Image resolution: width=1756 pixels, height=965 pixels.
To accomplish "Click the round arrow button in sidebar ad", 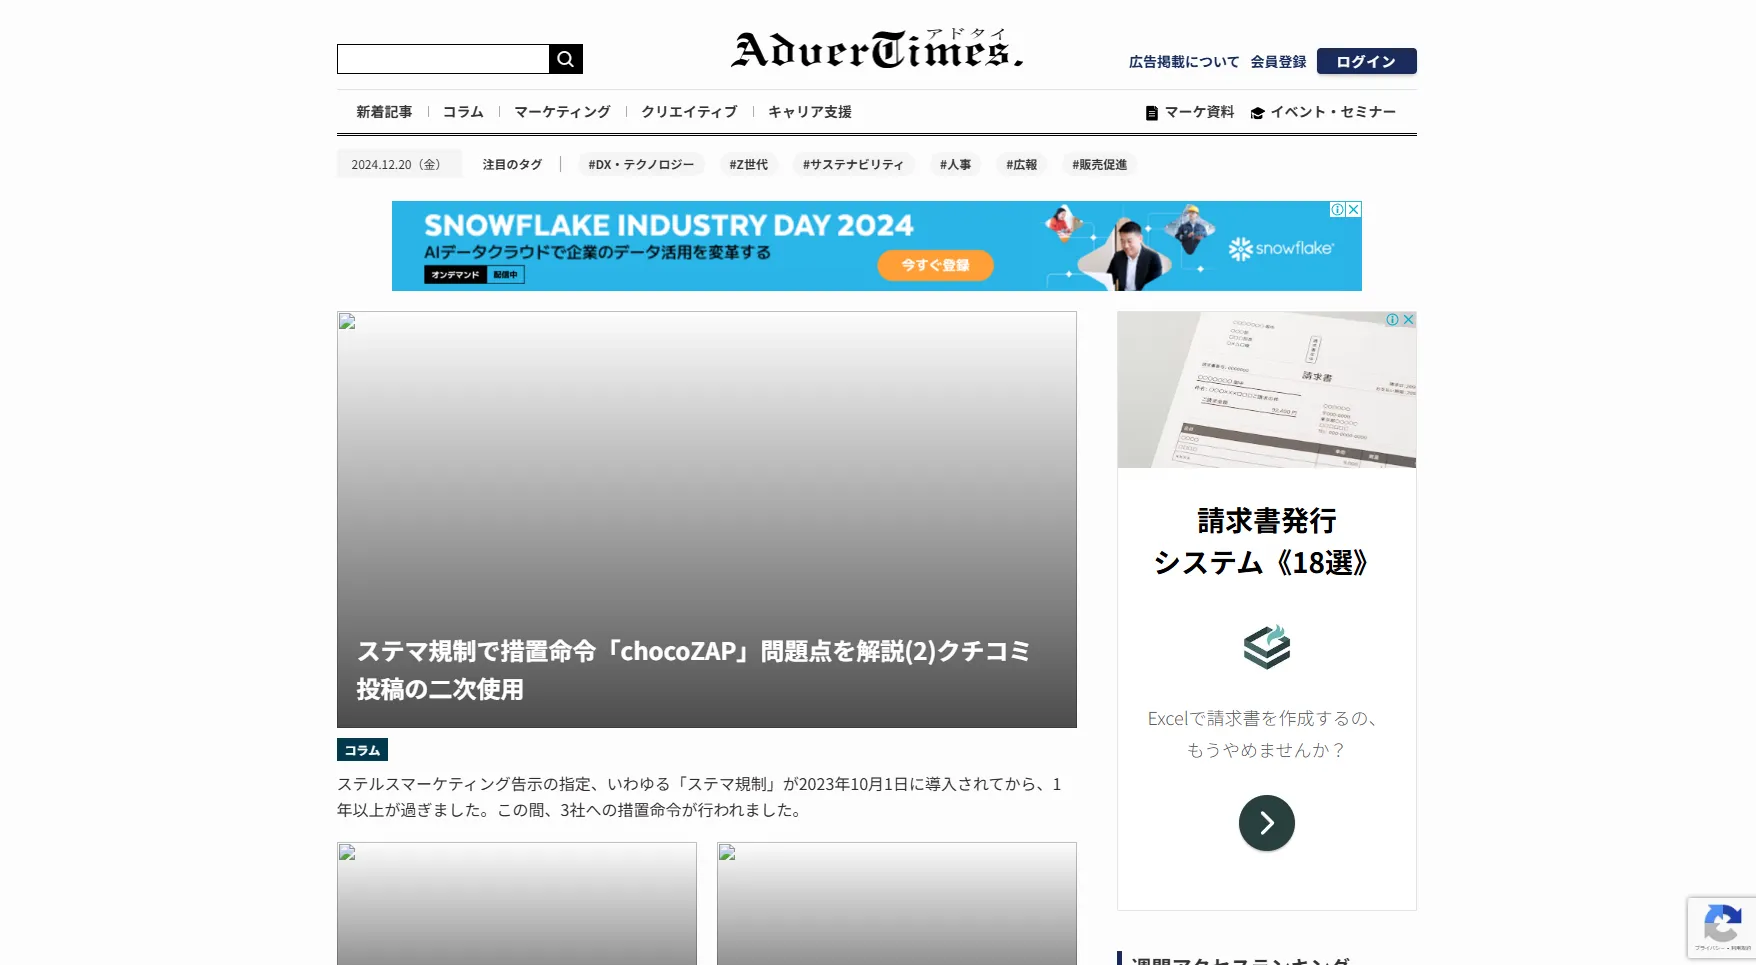I will click(1267, 823).
